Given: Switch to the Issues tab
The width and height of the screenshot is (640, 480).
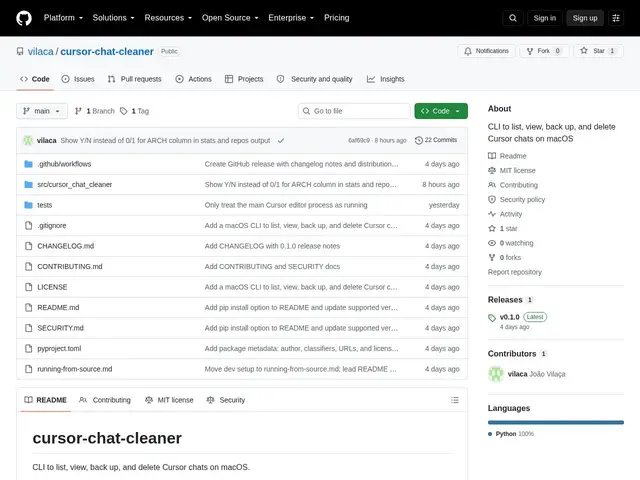Looking at the screenshot, I should point(78,79).
